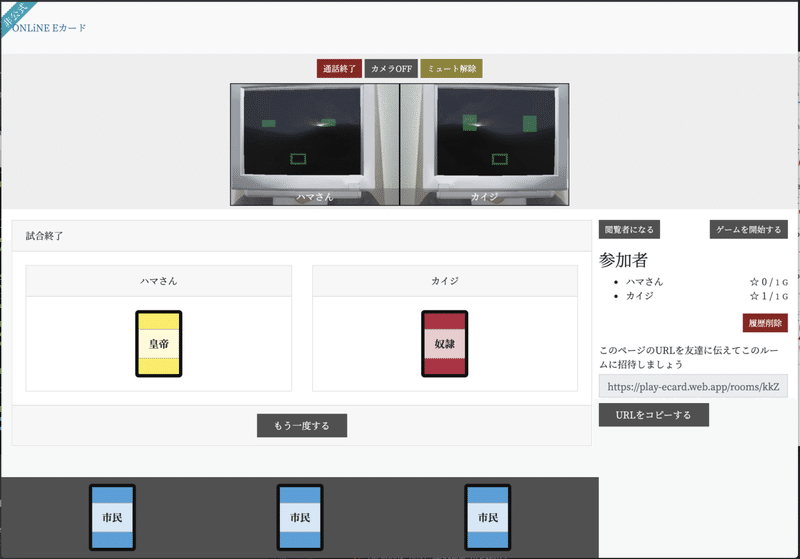Click the 通話終了 end call button
The width and height of the screenshot is (800, 559).
(x=339, y=68)
